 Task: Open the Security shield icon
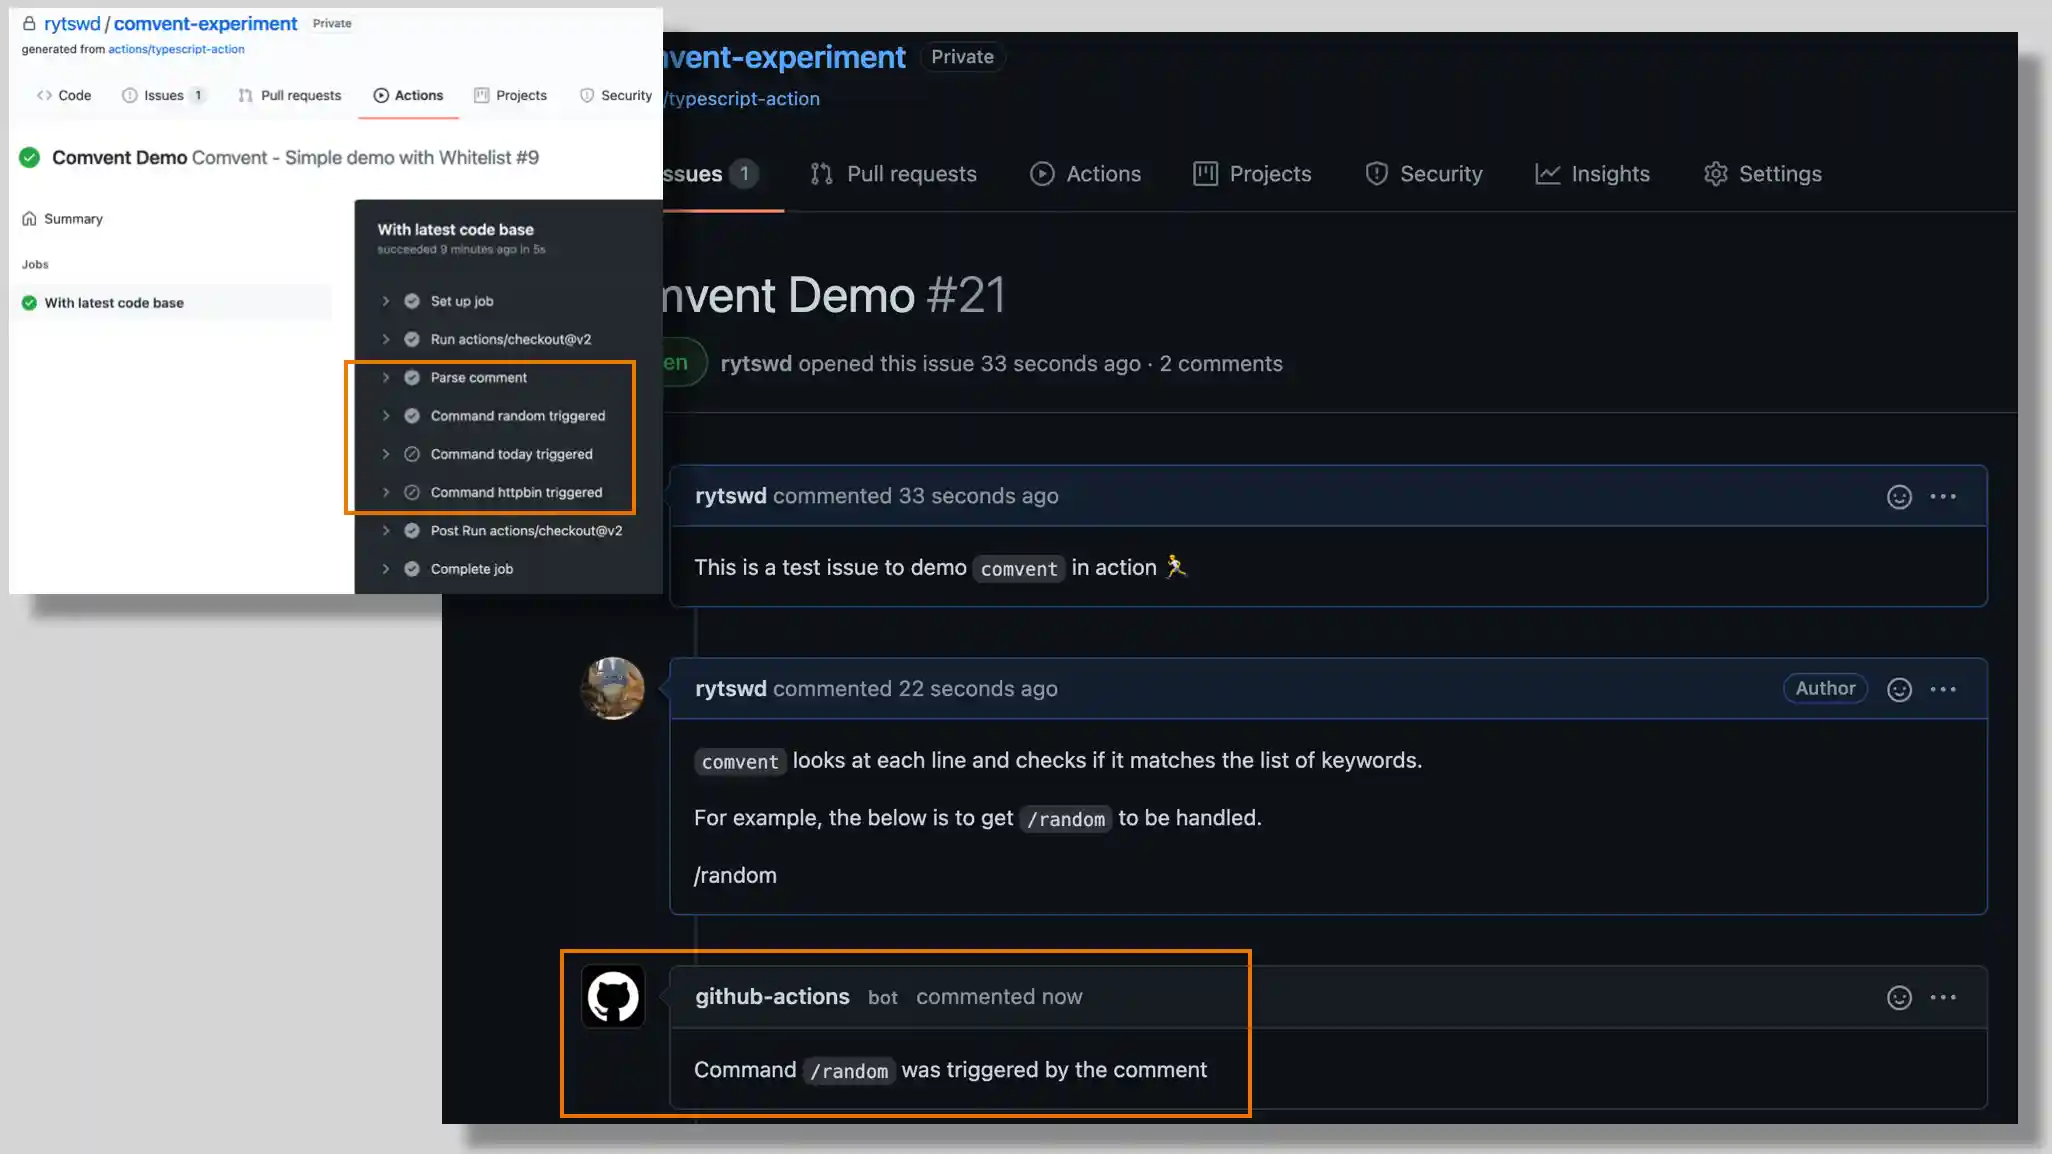pyautogui.click(x=1376, y=173)
